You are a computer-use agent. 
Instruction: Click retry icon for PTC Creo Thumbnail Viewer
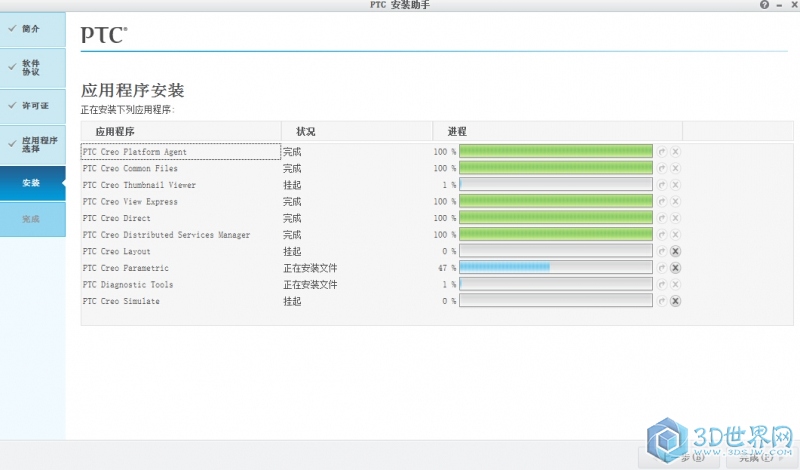pyautogui.click(x=662, y=185)
